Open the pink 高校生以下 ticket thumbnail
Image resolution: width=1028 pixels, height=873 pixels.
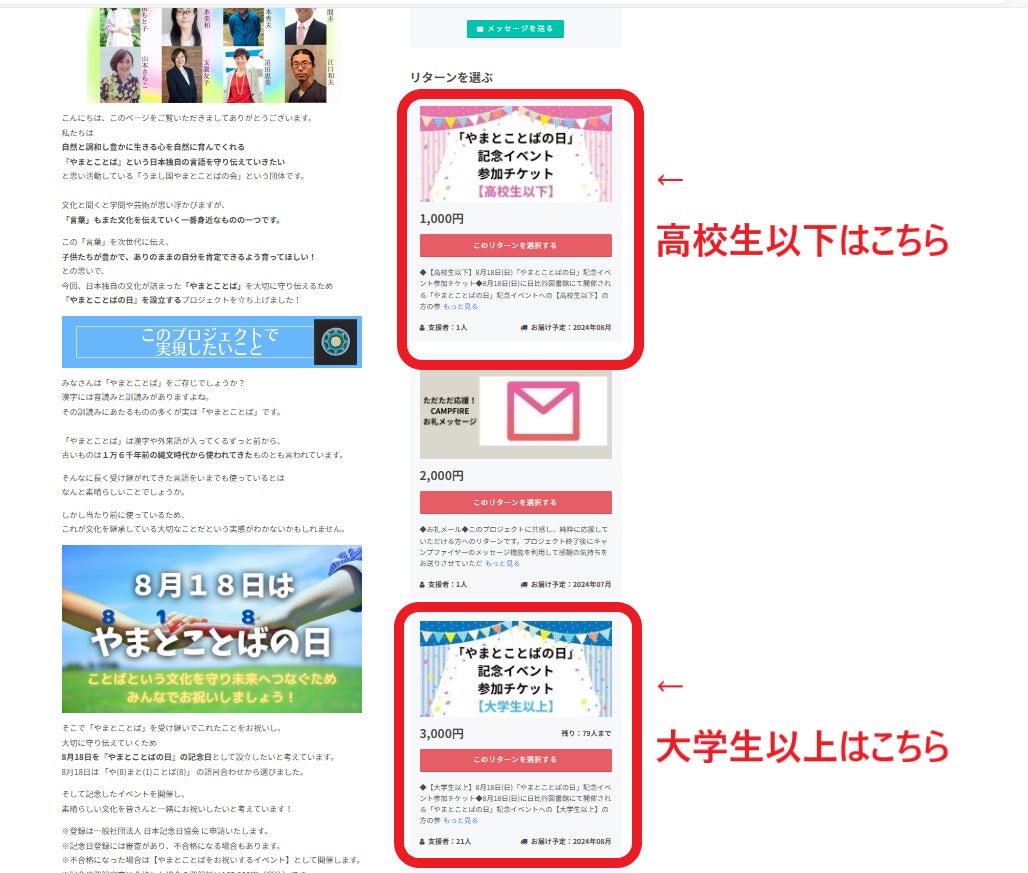[515, 154]
